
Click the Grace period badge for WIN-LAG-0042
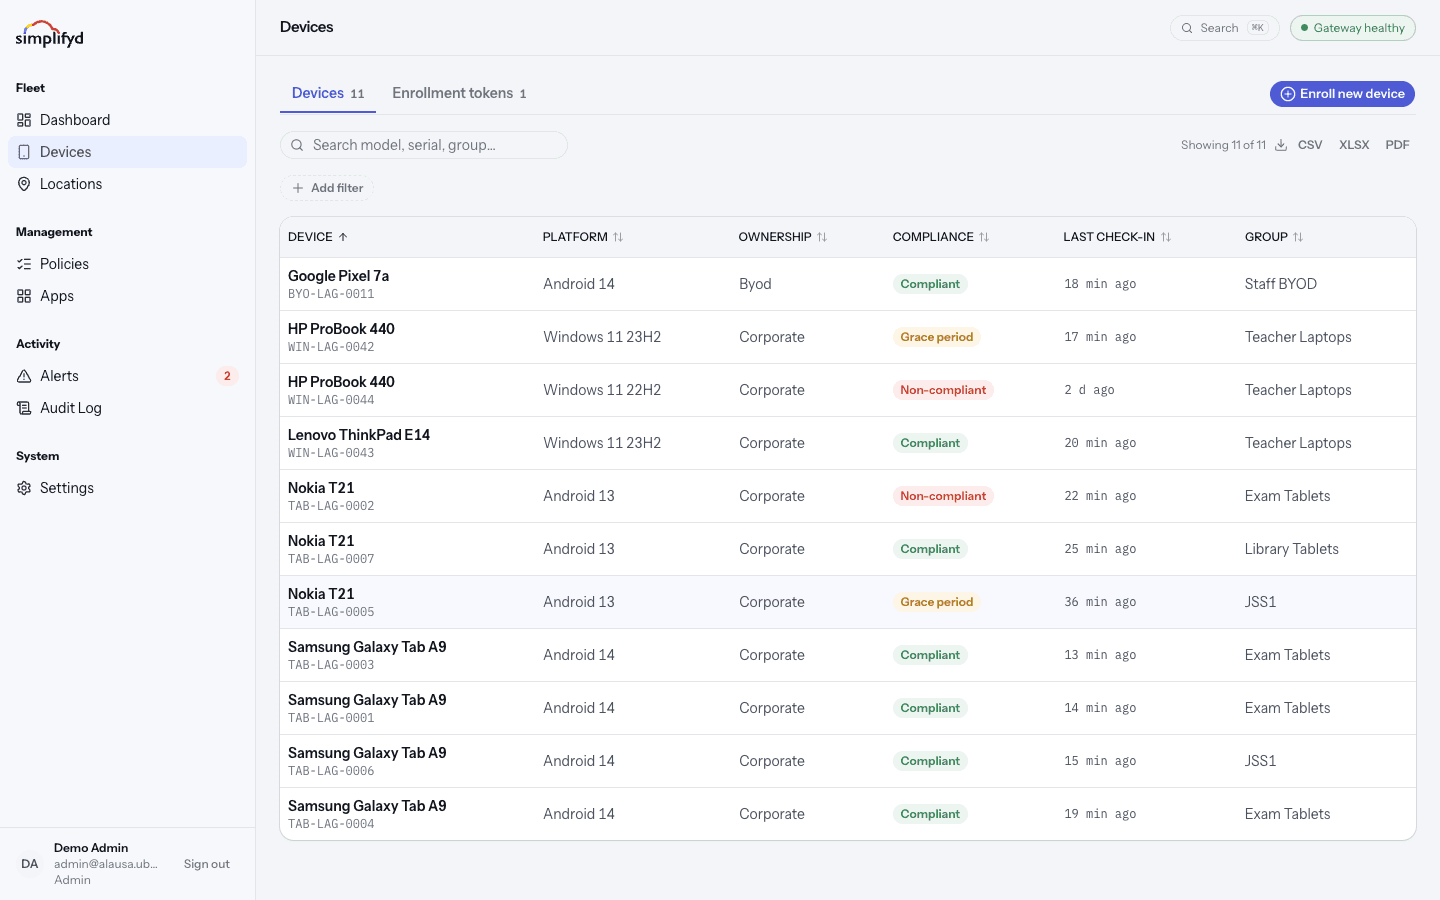(x=937, y=337)
